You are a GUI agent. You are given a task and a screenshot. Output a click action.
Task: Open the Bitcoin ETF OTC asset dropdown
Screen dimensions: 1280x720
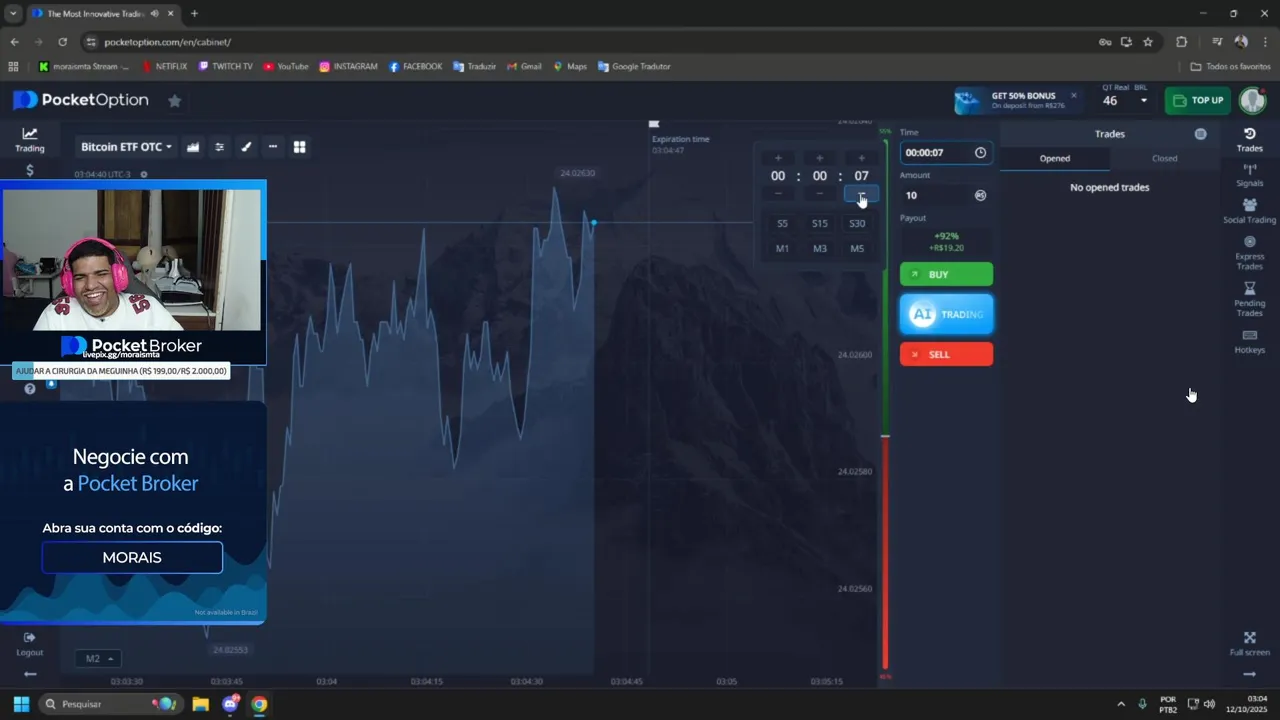(x=126, y=147)
